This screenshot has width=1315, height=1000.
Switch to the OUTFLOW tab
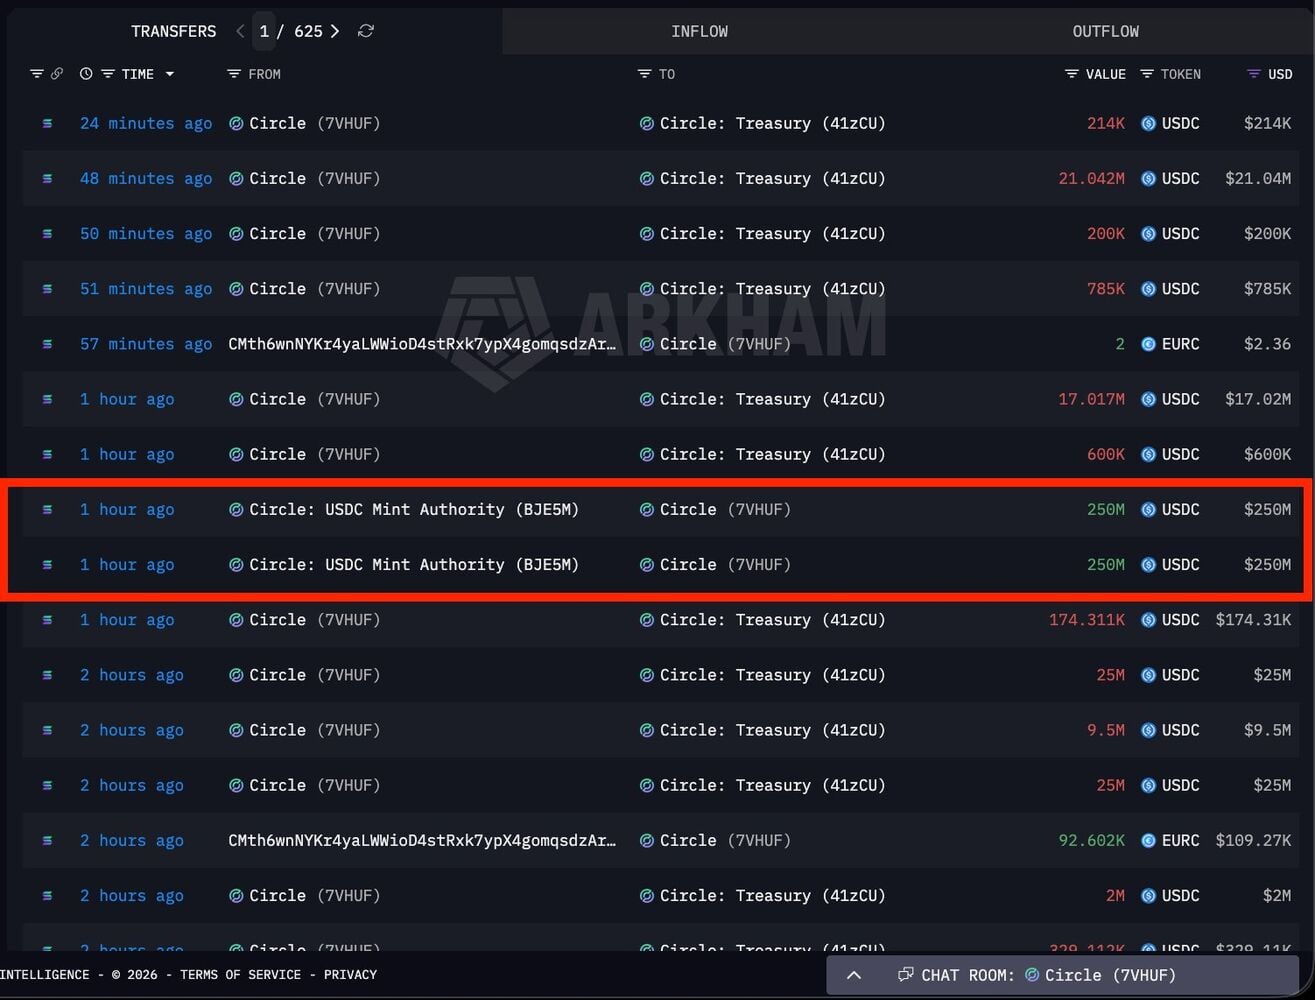coord(1105,31)
